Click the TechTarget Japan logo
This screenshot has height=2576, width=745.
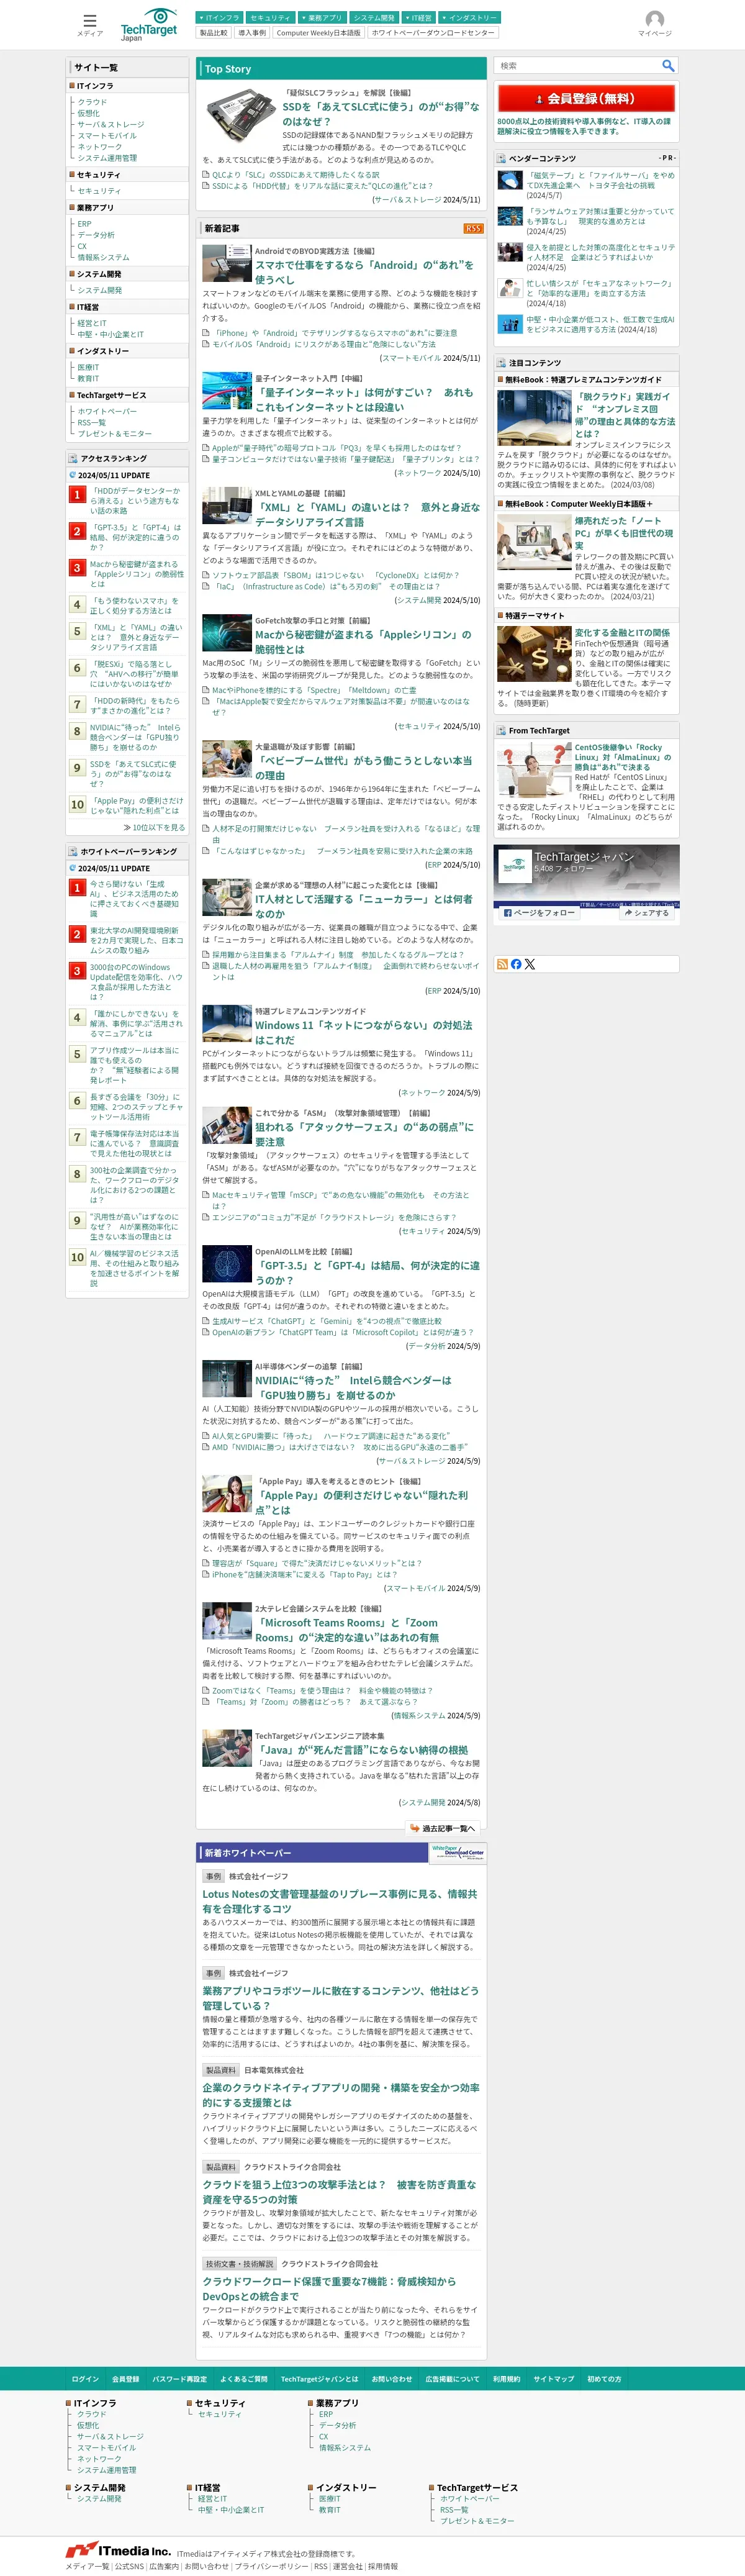click(148, 25)
